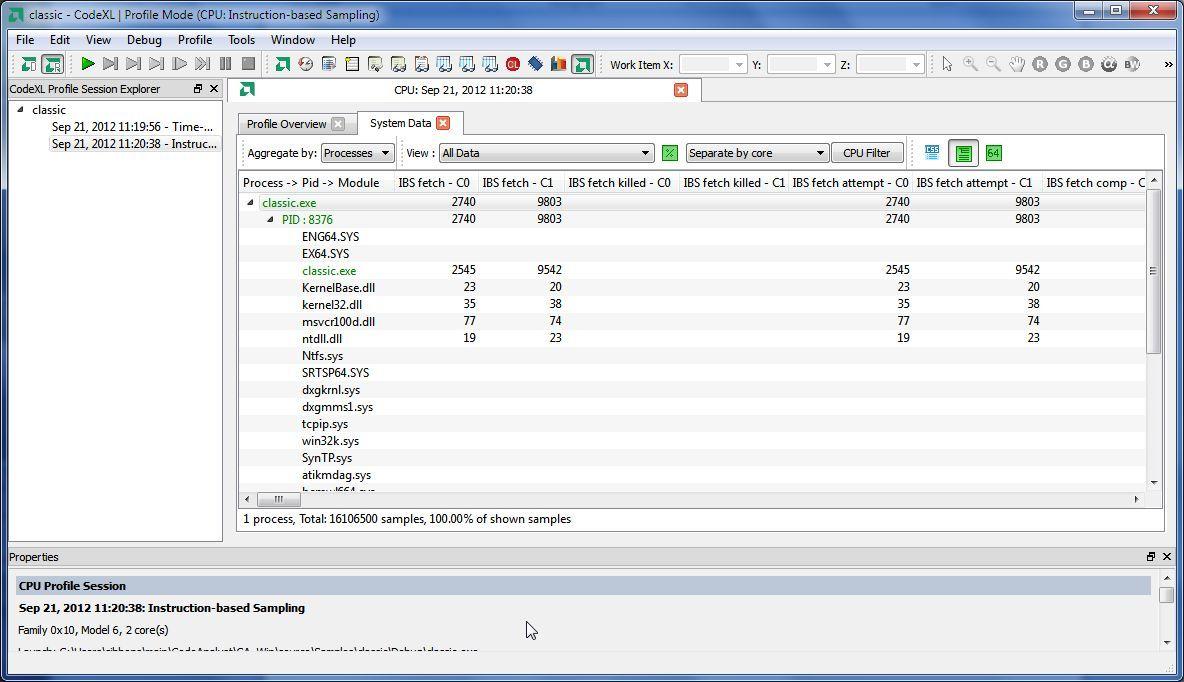Select the pointer arrow tool
This screenshot has width=1184, height=682.
coord(947,64)
